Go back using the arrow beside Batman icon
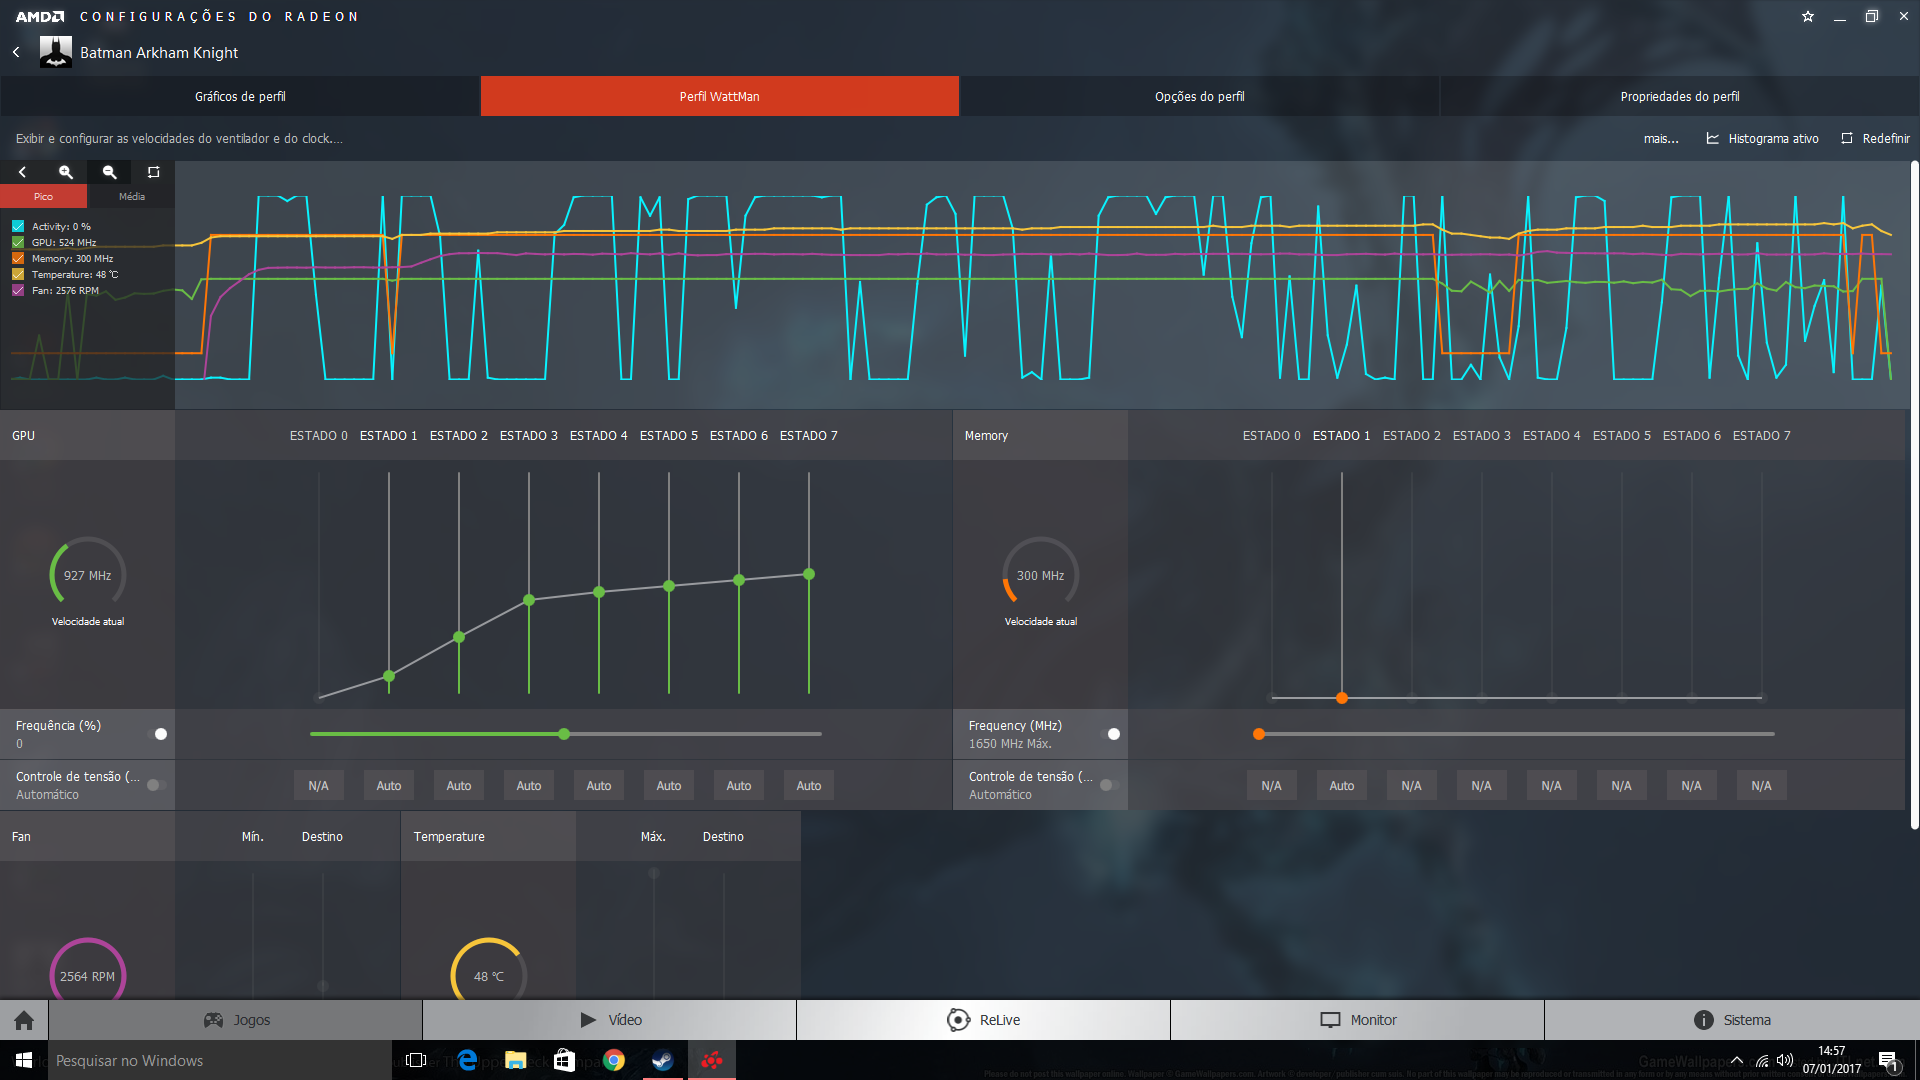The image size is (1920, 1080). (16, 52)
